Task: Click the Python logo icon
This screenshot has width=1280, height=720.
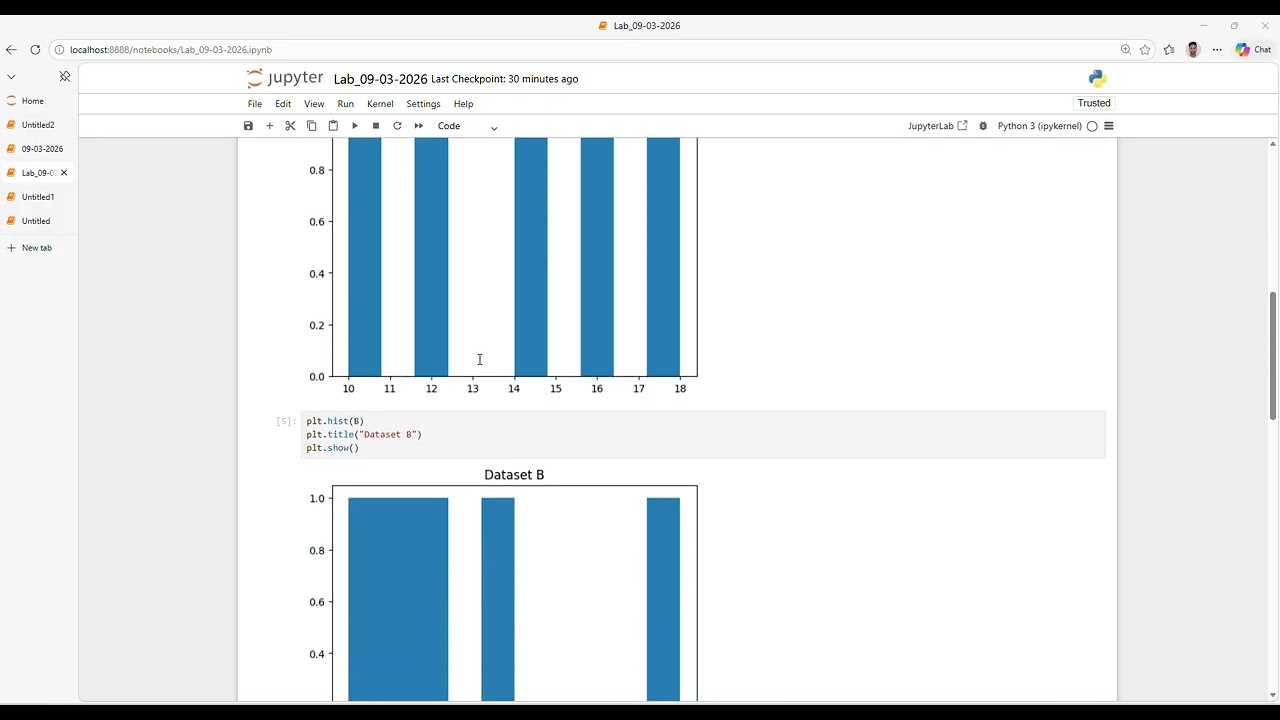Action: [x=1097, y=79]
